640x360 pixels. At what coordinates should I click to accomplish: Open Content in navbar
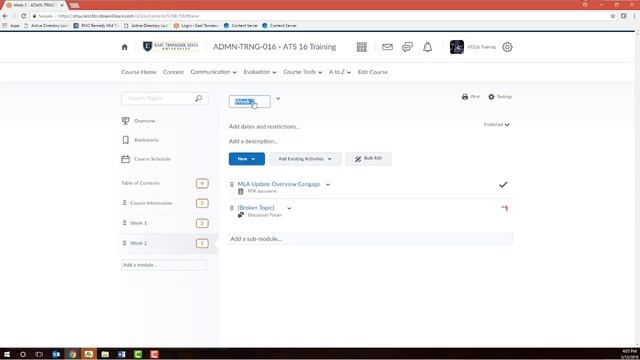(x=173, y=72)
